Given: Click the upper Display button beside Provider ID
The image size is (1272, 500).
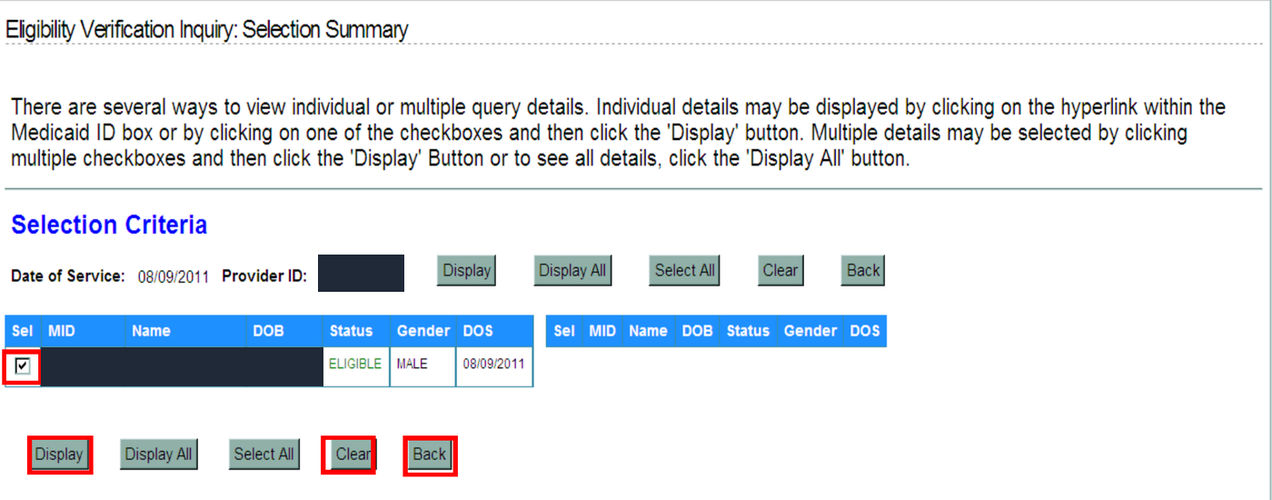Looking at the screenshot, I should (466, 271).
